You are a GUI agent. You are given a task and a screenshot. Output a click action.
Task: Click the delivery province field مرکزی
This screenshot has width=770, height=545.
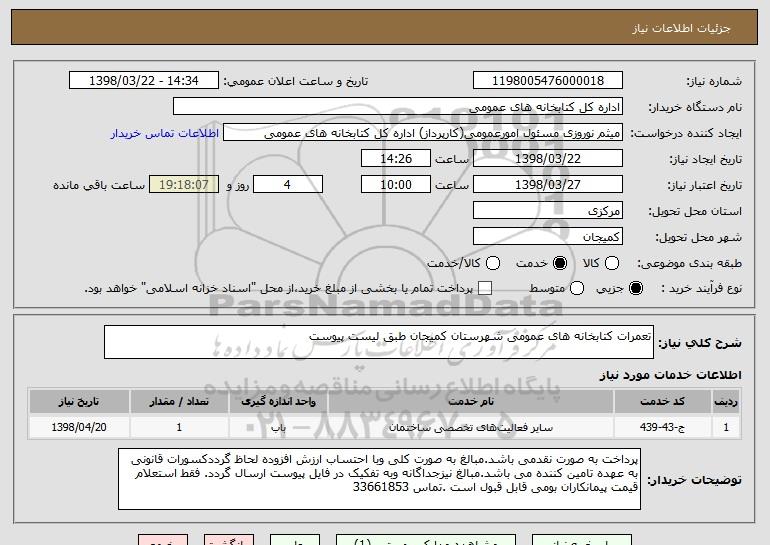tap(548, 211)
